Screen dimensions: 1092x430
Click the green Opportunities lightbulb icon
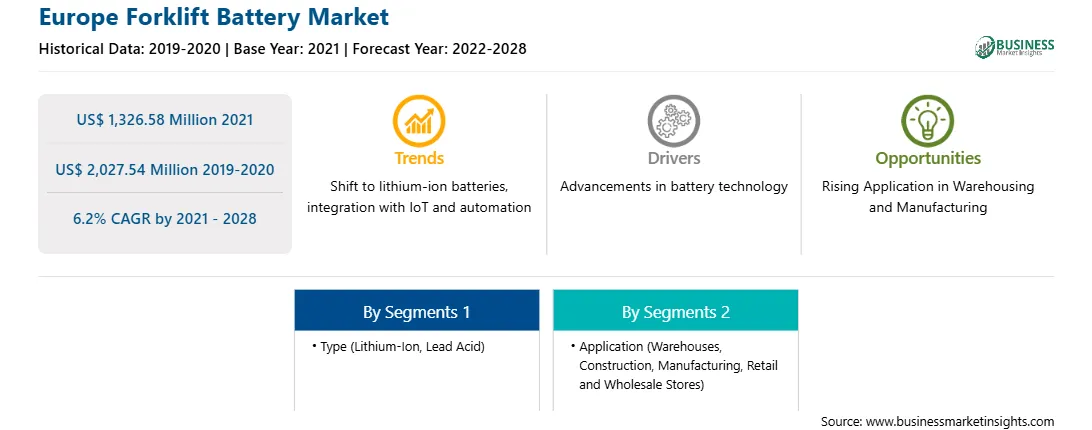928,121
